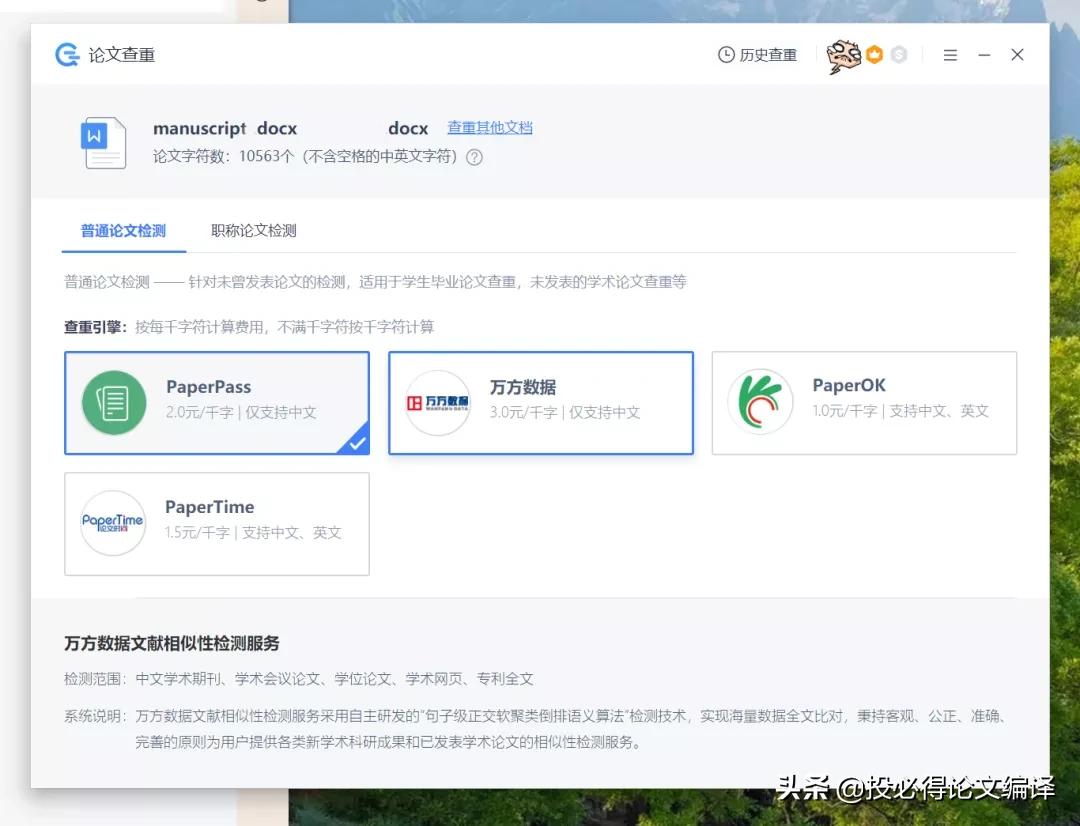Screen dimensions: 1080x826
Task: Open the hamburger menu
Action: click(950, 54)
